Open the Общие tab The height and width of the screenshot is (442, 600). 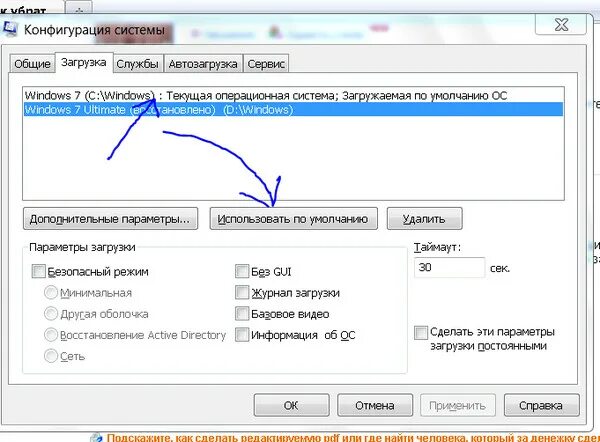(32, 64)
